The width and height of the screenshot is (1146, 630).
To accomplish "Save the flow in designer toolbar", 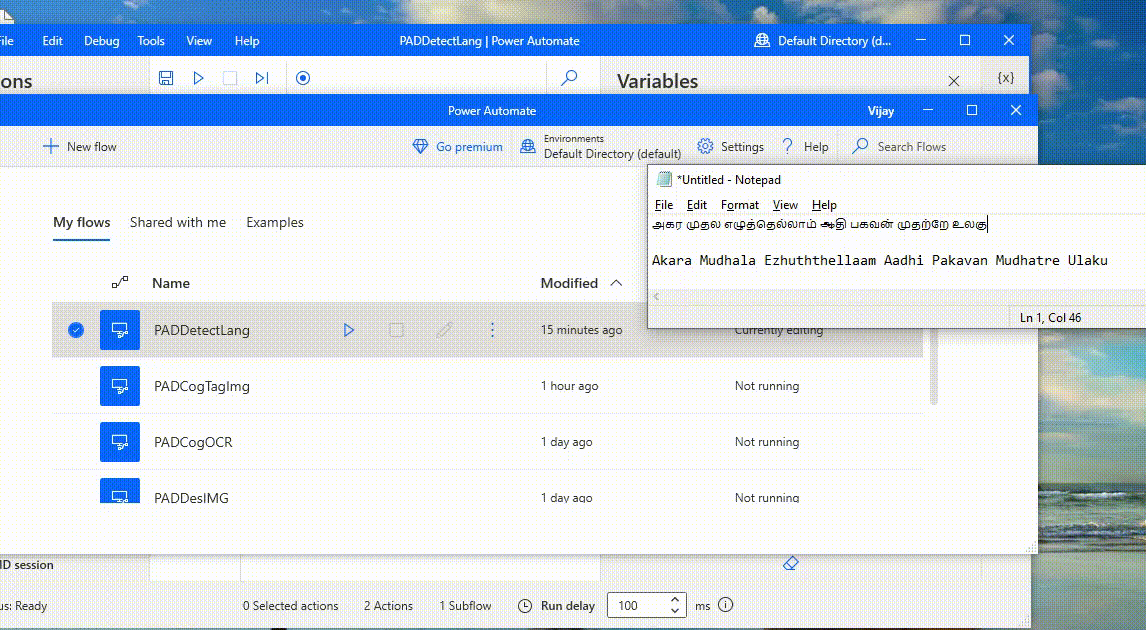I will [166, 78].
